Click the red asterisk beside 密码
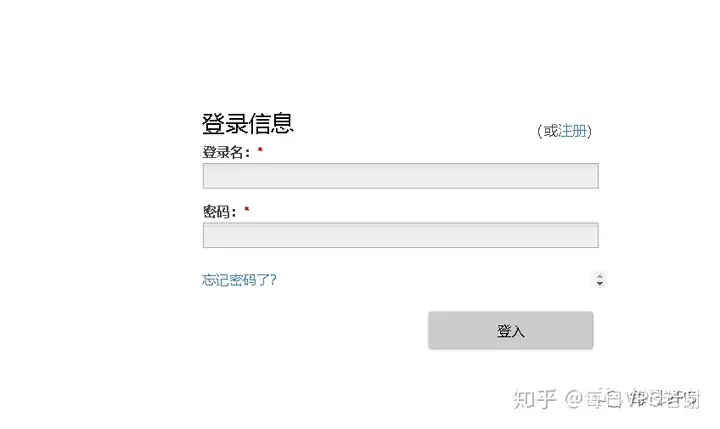 tap(247, 209)
